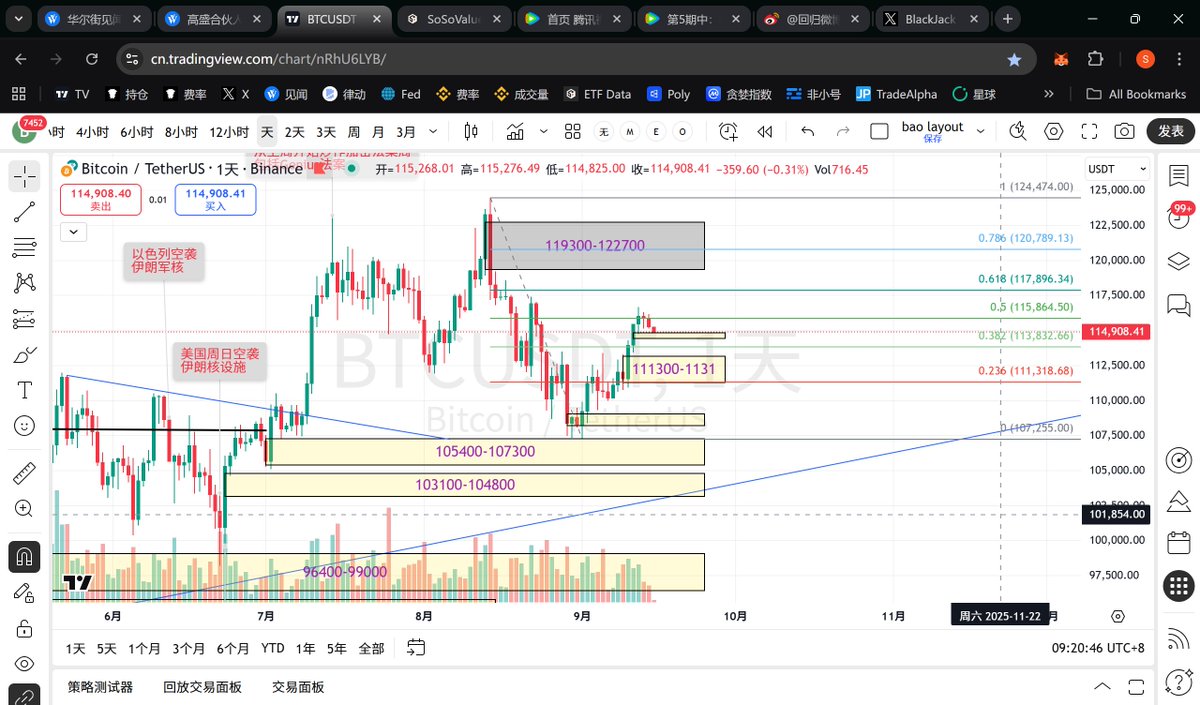The width and height of the screenshot is (1200, 705).
Task: Open the emoji icons tool
Action: point(25,426)
